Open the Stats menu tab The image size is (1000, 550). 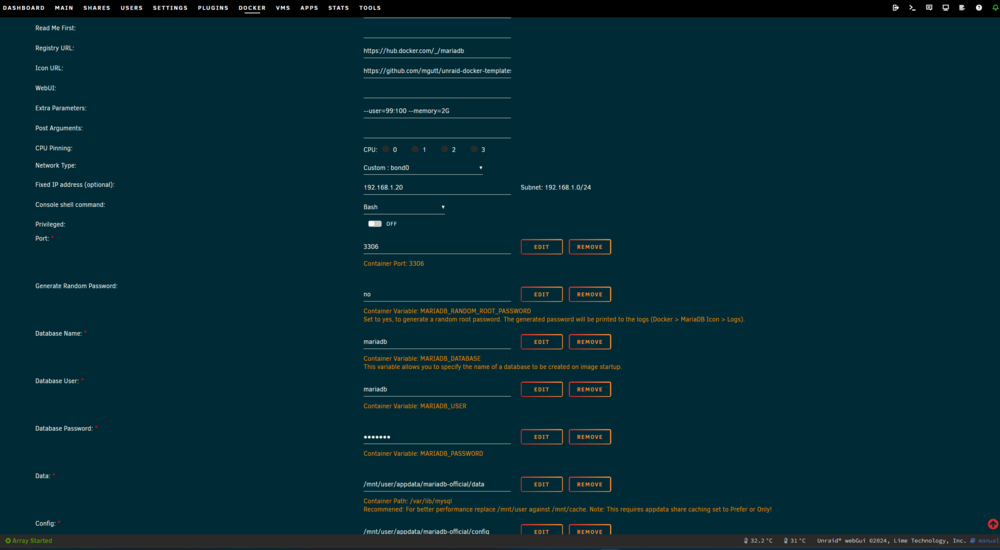point(339,8)
